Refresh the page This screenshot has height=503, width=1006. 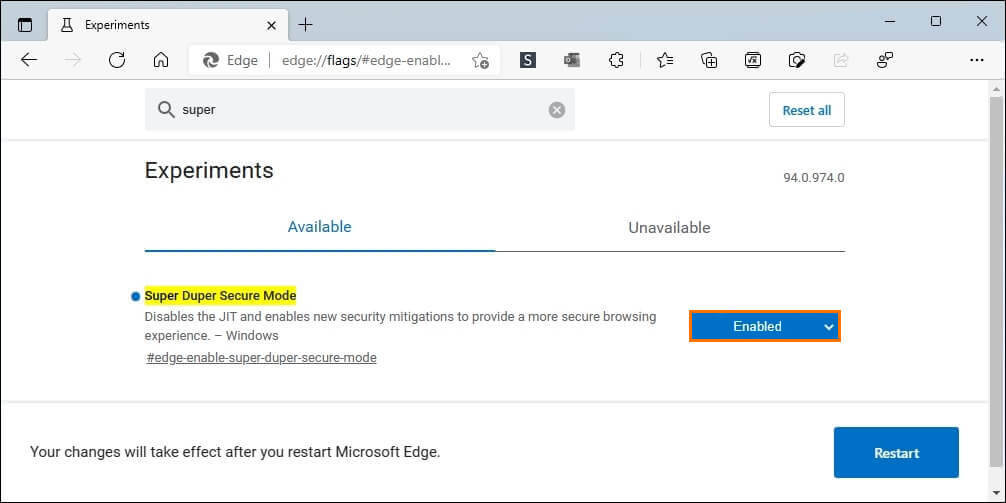pyautogui.click(x=117, y=60)
